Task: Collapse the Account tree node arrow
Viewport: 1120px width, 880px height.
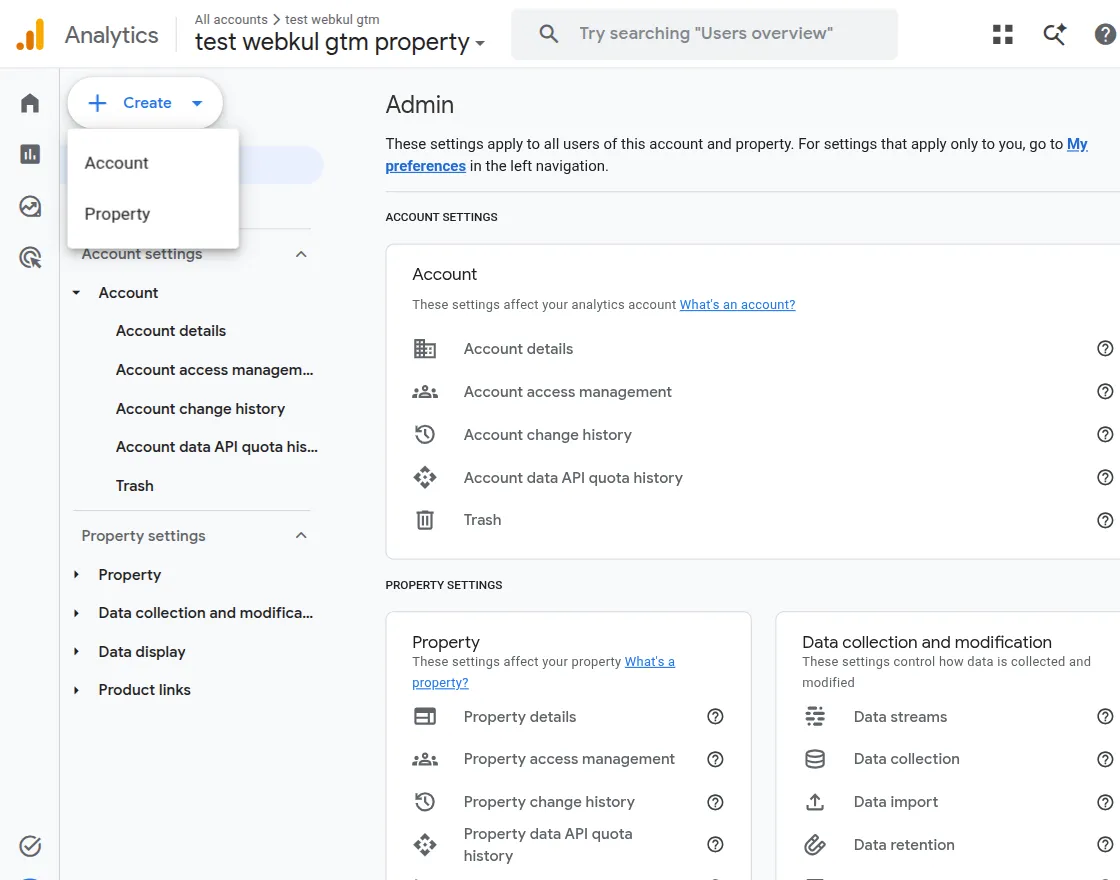Action: tap(76, 293)
